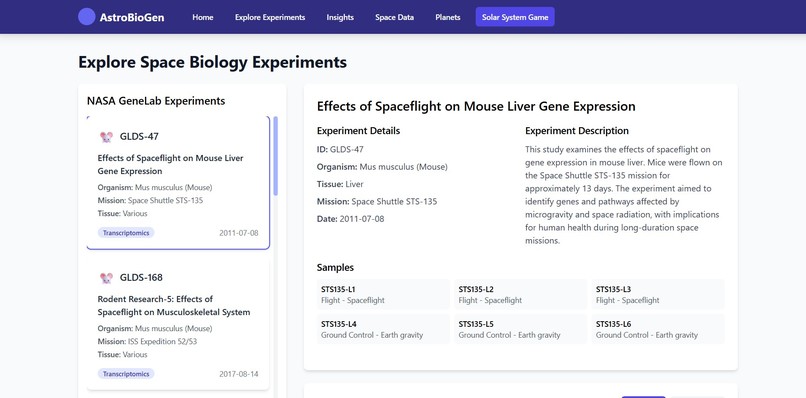This screenshot has height=398, width=806.
Task: Click the 'Samples' section heading
Action: (335, 267)
